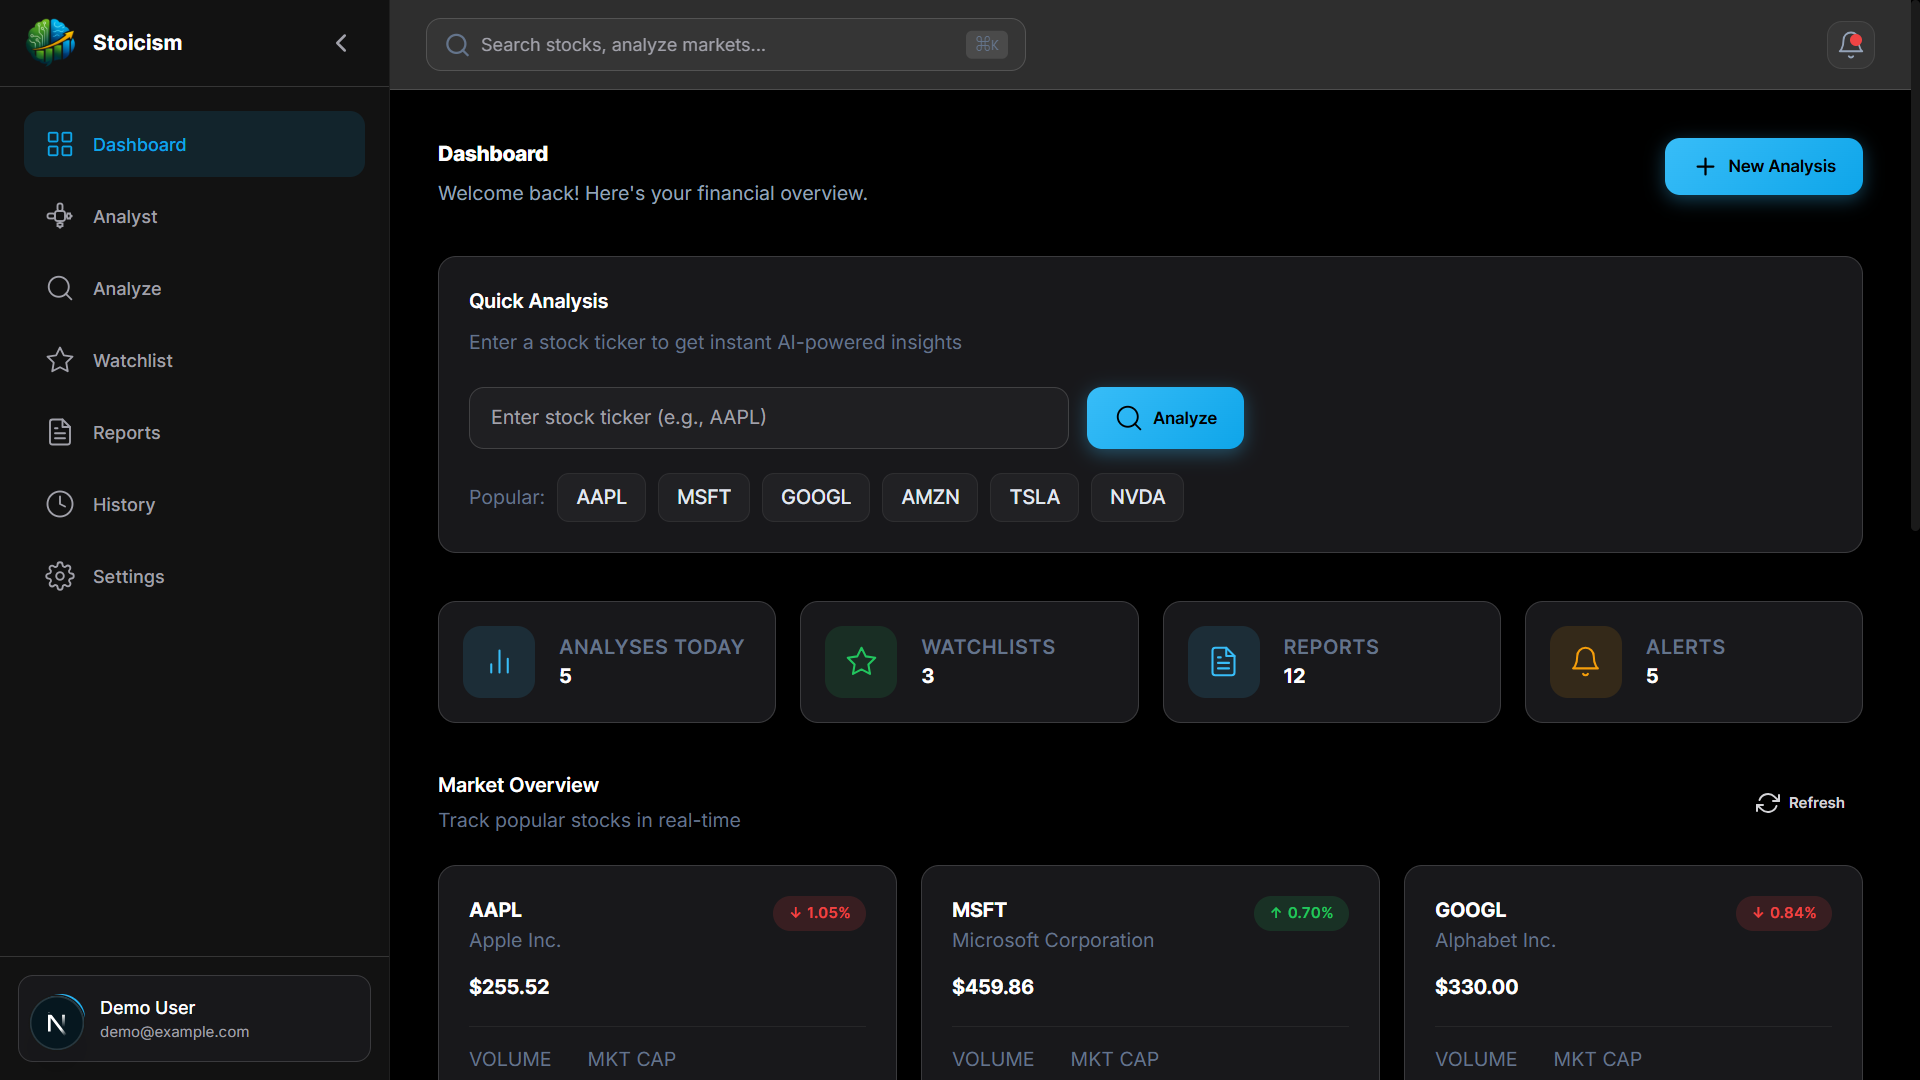Image resolution: width=1920 pixels, height=1080 pixels.
Task: Click the REPORTS card document icon
Action: pyautogui.click(x=1222, y=661)
